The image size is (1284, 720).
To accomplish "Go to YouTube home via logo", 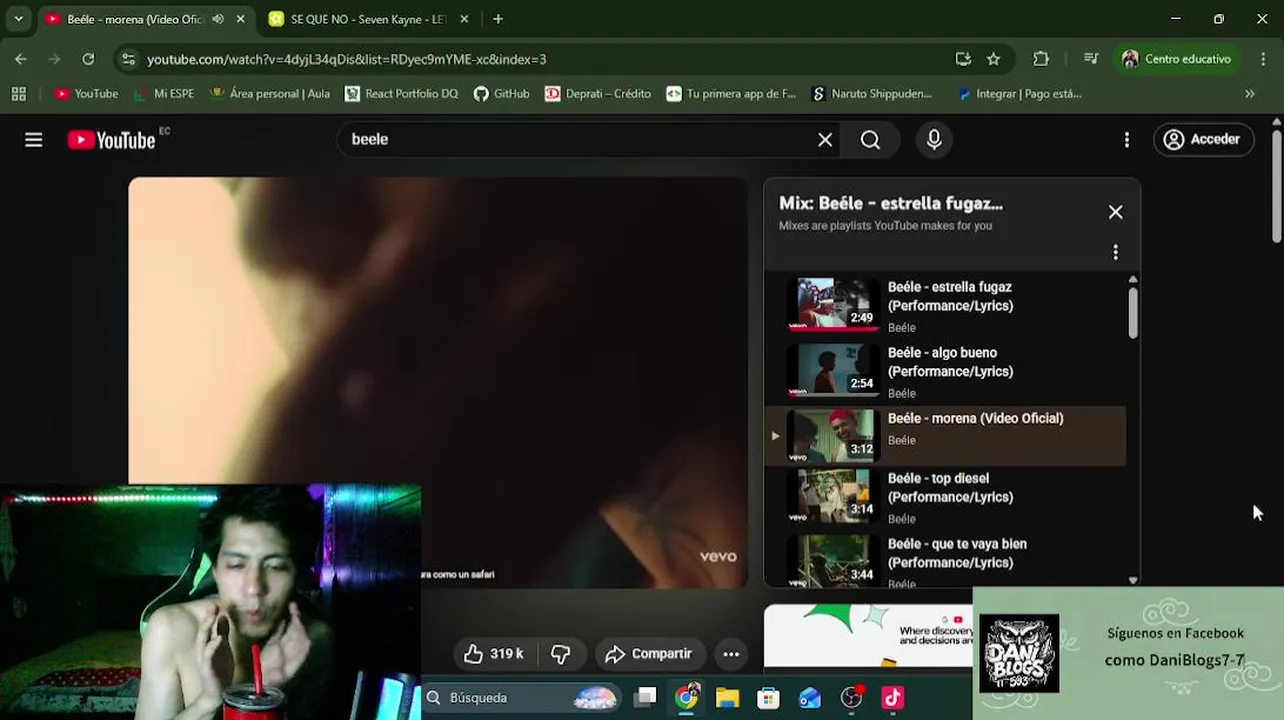I will (111, 140).
